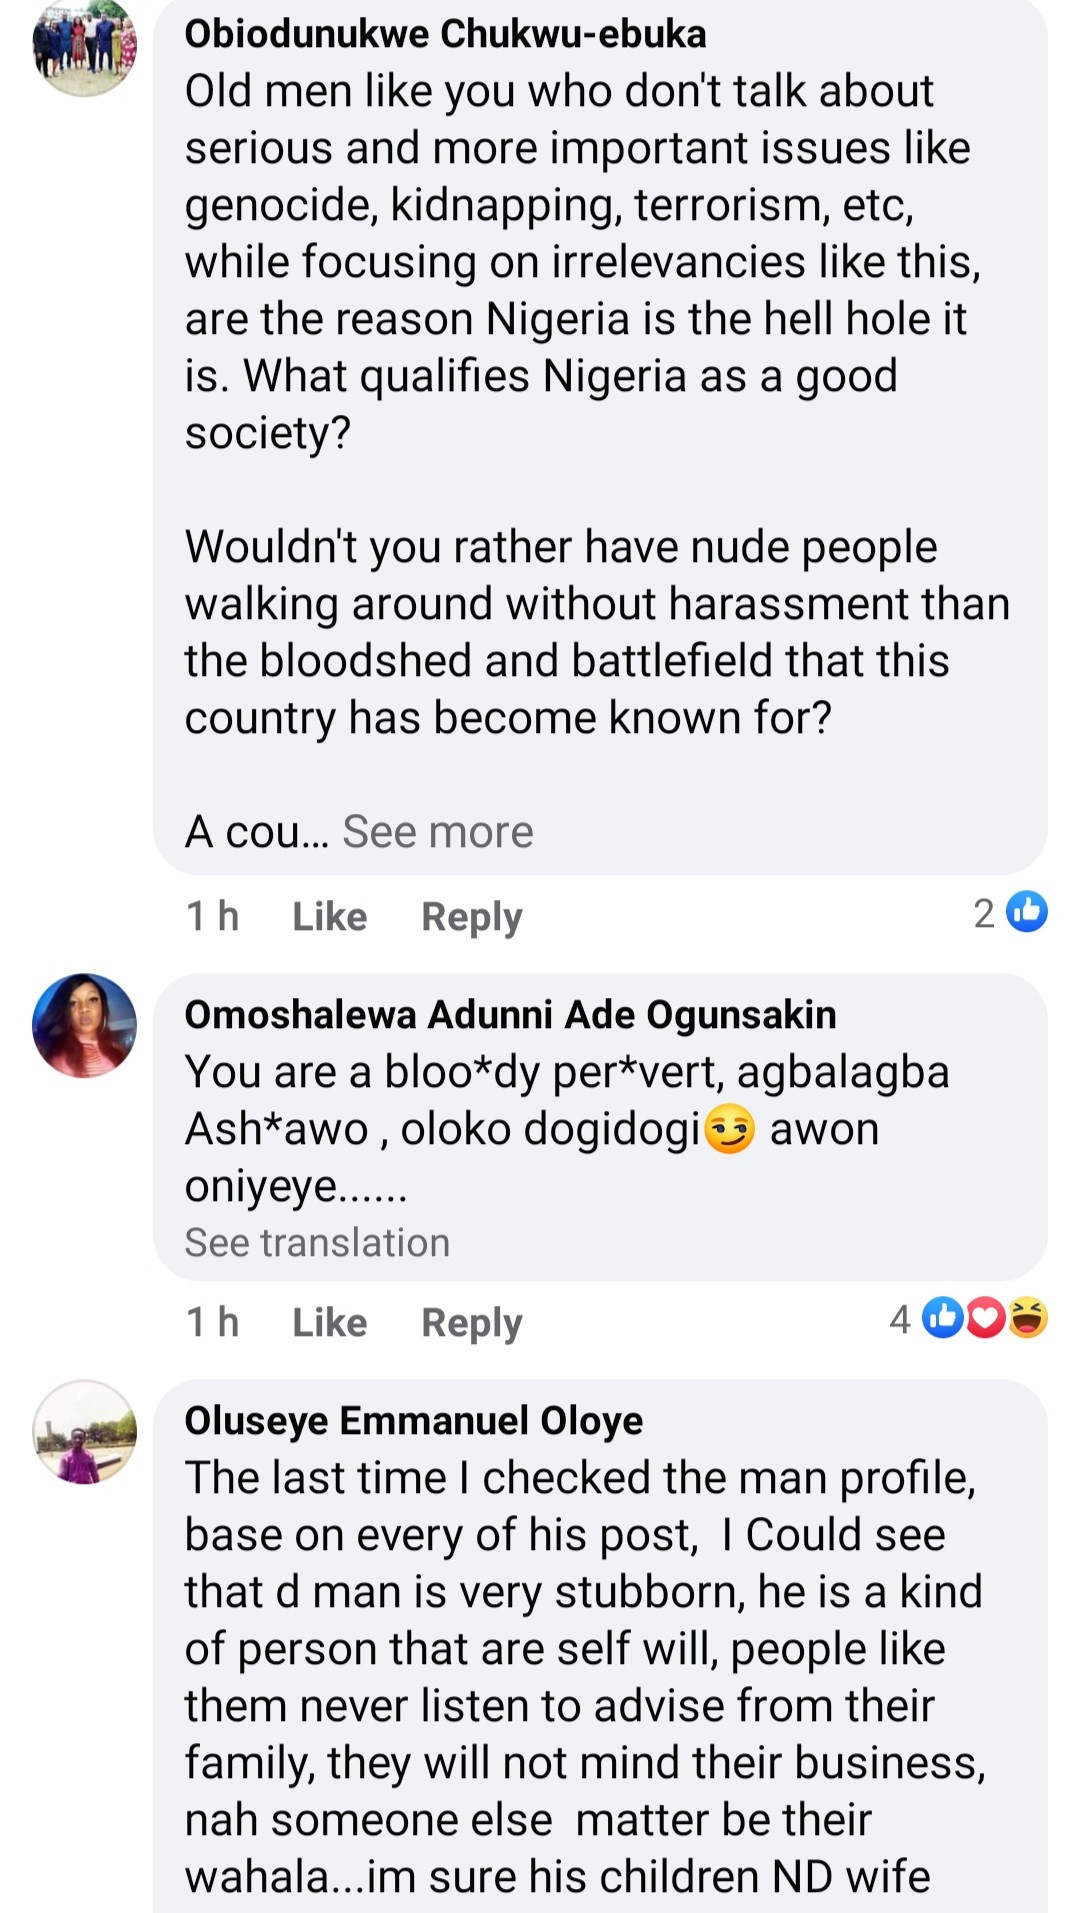The height and width of the screenshot is (1913, 1080).
Task: Click the heart reaction icon on Omoshalewa's comment
Action: pos(985,1318)
